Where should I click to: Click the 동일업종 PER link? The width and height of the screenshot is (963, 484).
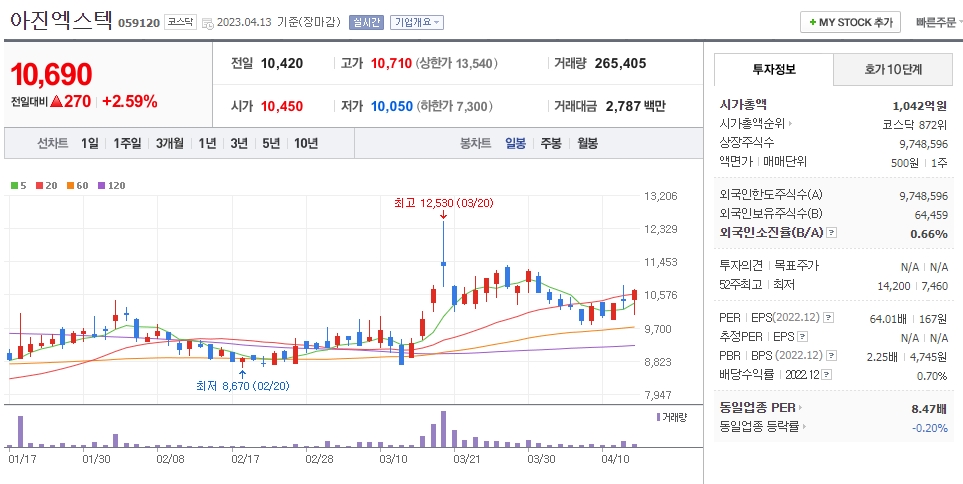tap(757, 408)
